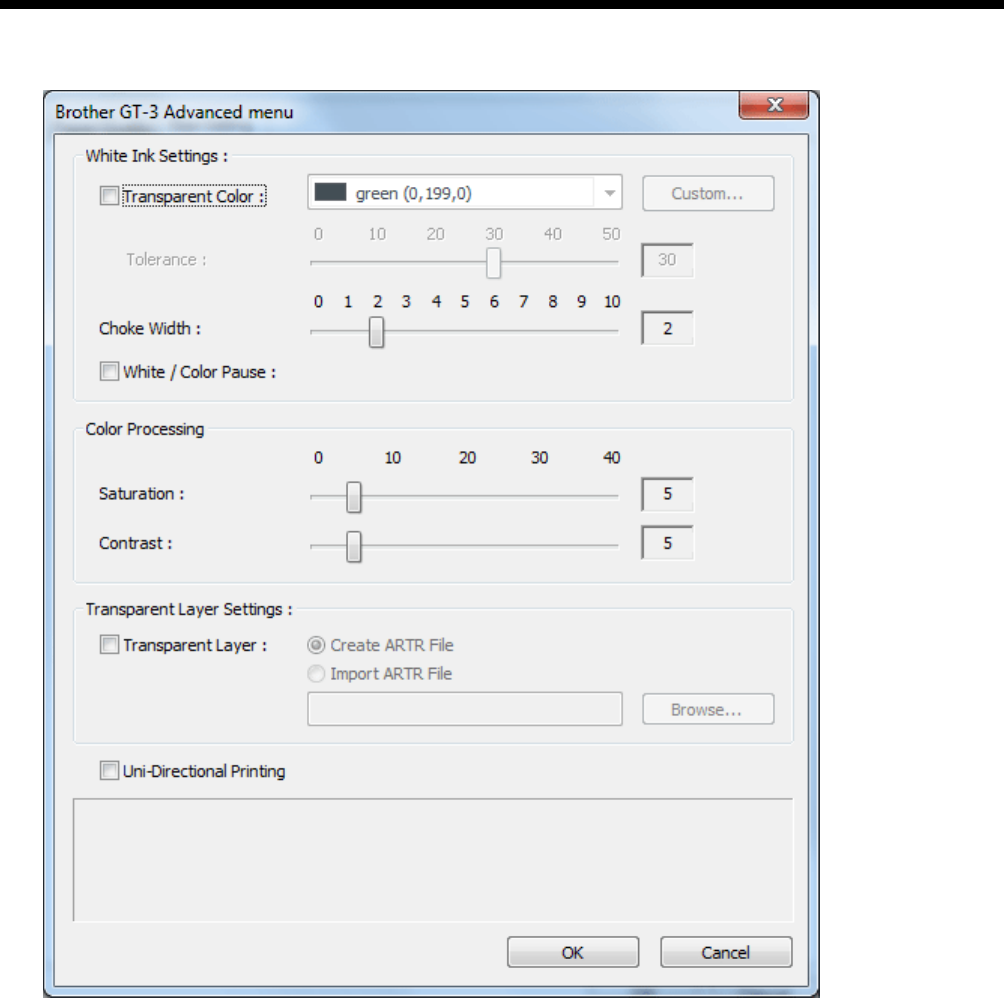Click the Tolerance value box showing 30
1004x998 pixels.
coord(667,260)
